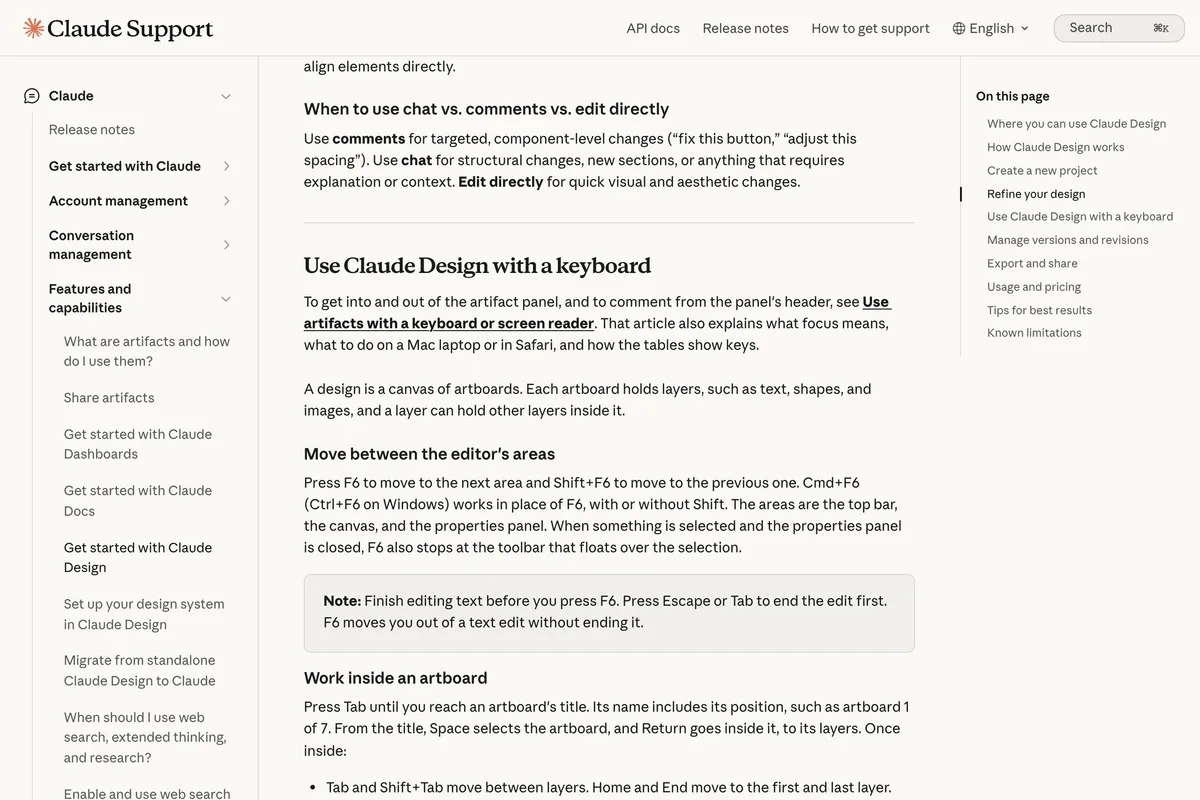Open sidebar Release notes link
This screenshot has height=800, width=1200.
pos(92,130)
